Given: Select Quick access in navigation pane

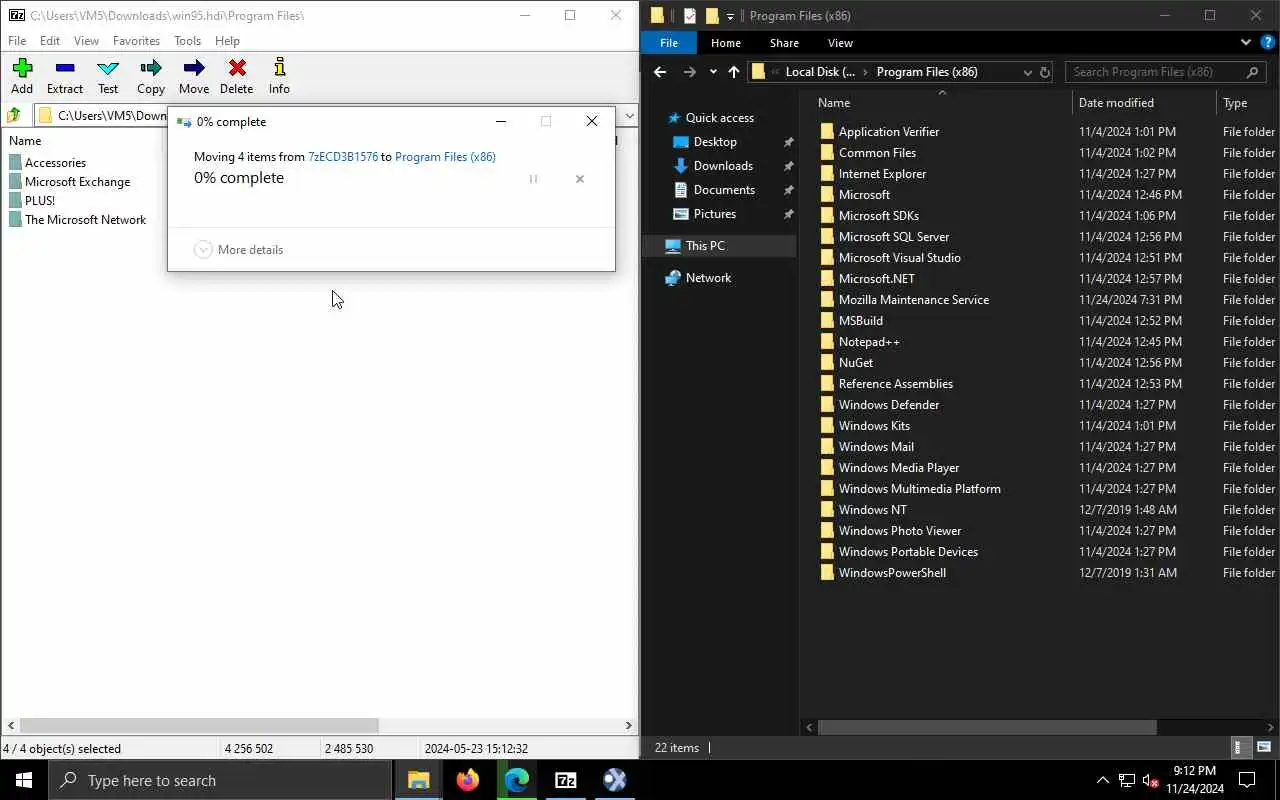Looking at the screenshot, I should (x=720, y=118).
